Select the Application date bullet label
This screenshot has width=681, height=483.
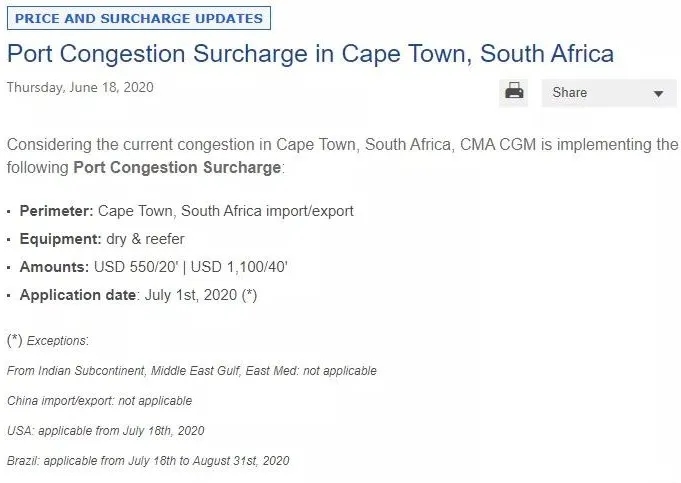point(77,295)
